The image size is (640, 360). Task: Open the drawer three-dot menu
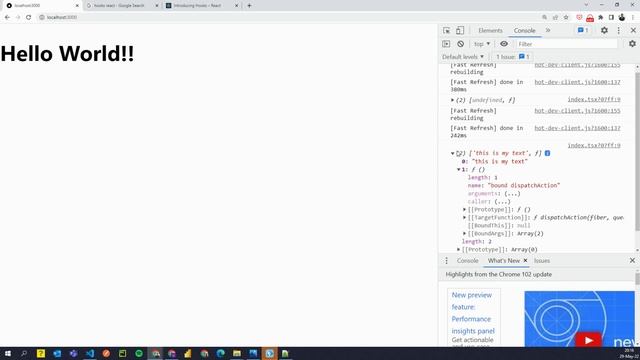pos(447,260)
